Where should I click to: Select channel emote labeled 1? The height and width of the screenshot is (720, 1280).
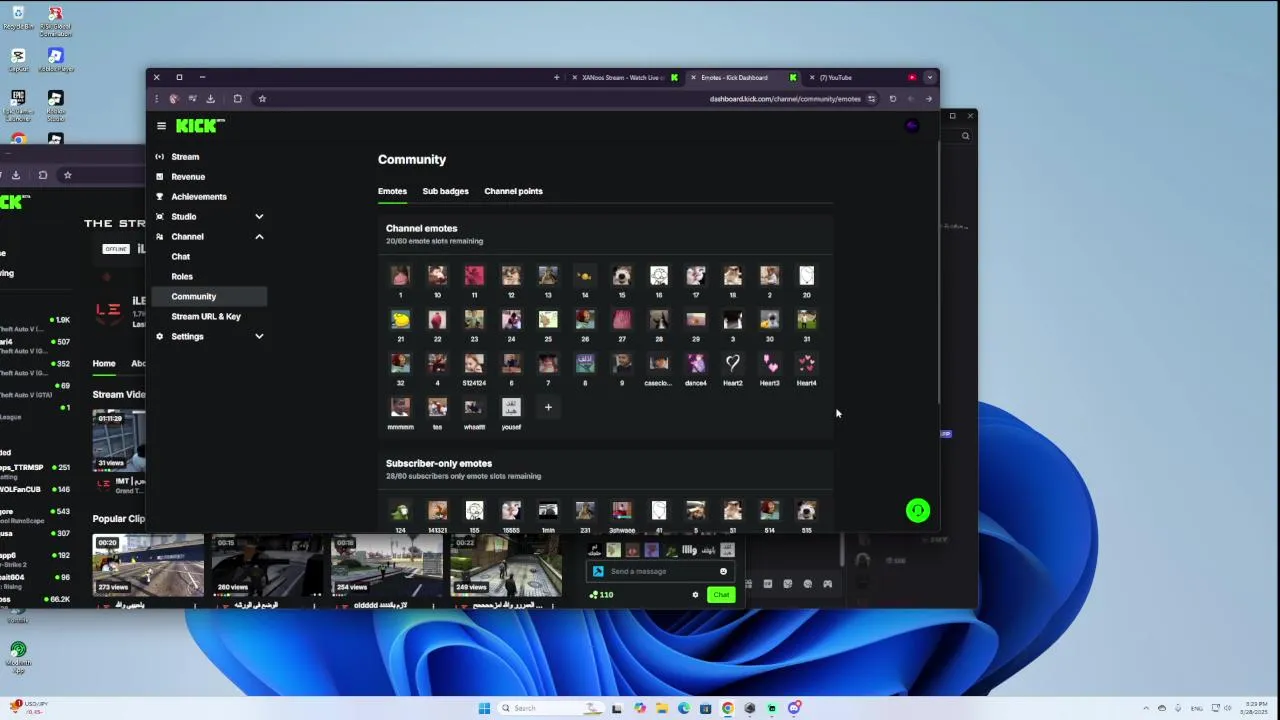click(400, 276)
